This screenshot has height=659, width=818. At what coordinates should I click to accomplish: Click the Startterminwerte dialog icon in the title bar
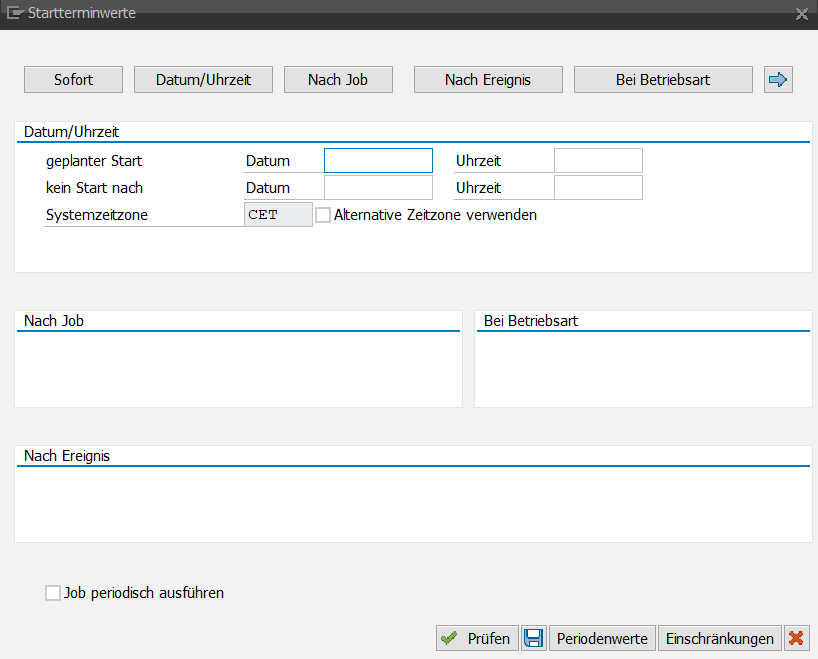click(x=16, y=13)
